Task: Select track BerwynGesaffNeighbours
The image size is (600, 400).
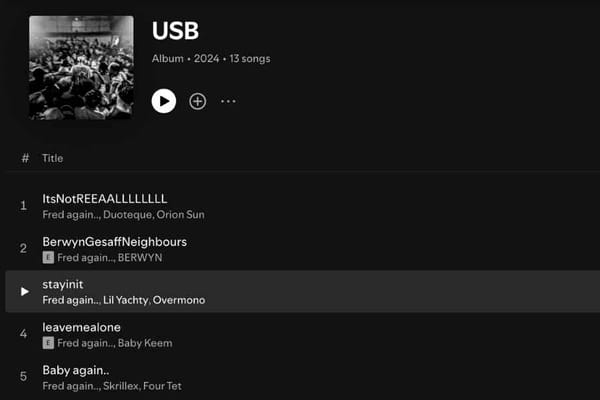Action: 114,242
